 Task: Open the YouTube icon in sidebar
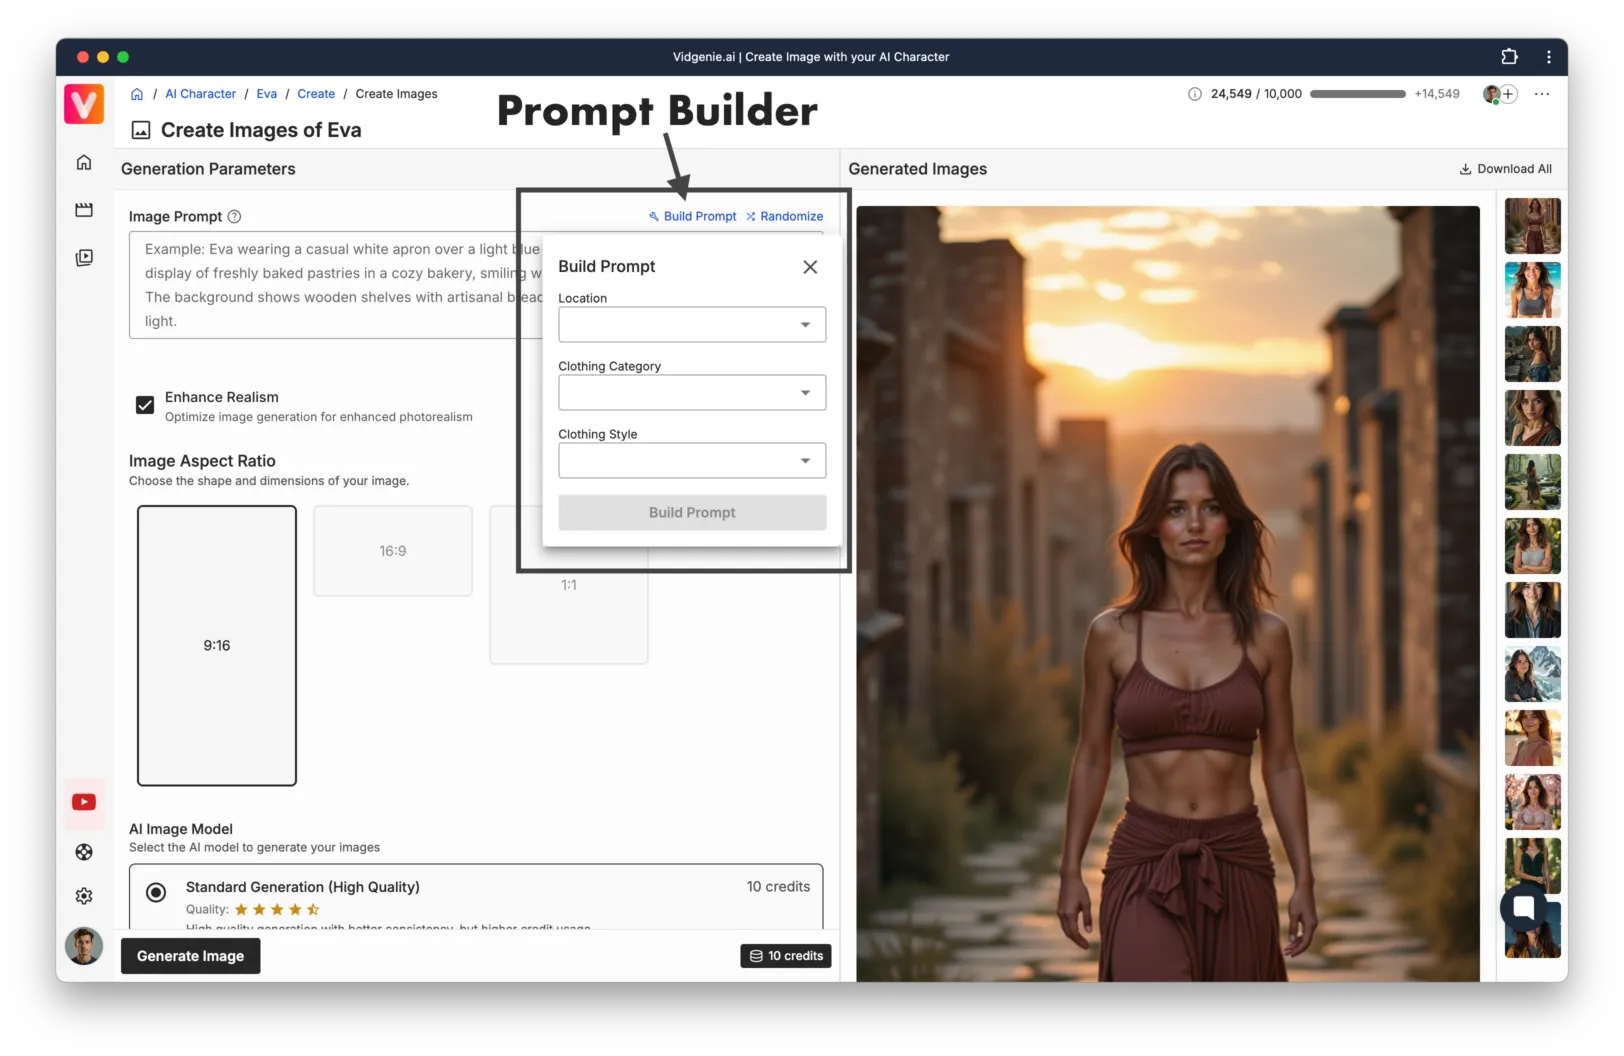tap(84, 802)
